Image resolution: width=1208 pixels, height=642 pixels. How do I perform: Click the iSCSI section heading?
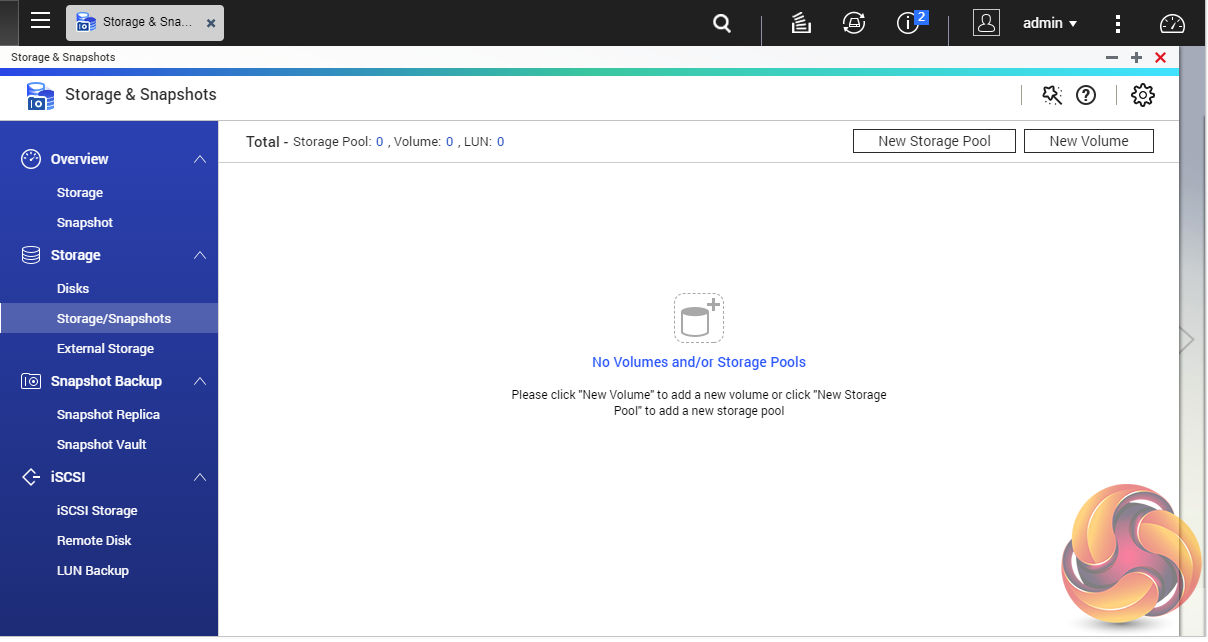click(x=68, y=477)
